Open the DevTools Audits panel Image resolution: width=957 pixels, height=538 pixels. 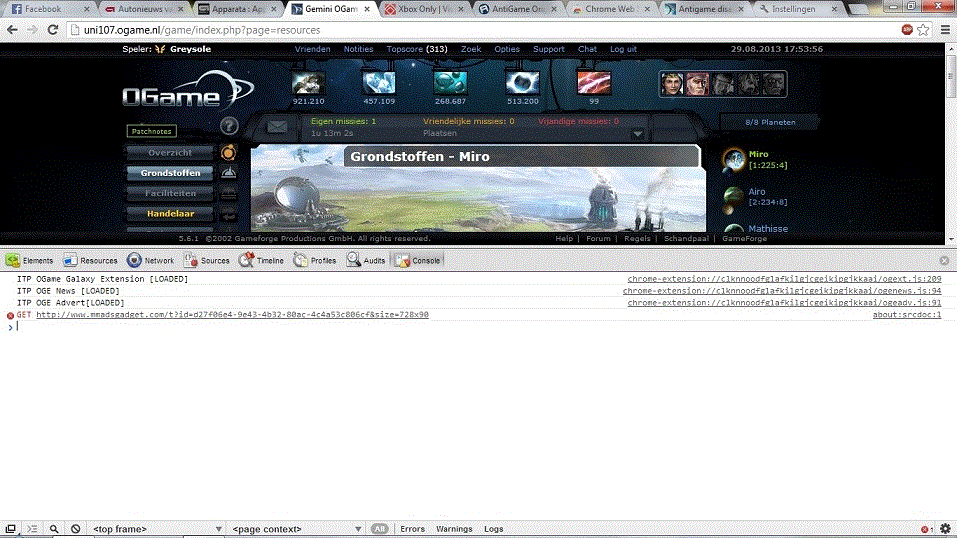click(366, 260)
